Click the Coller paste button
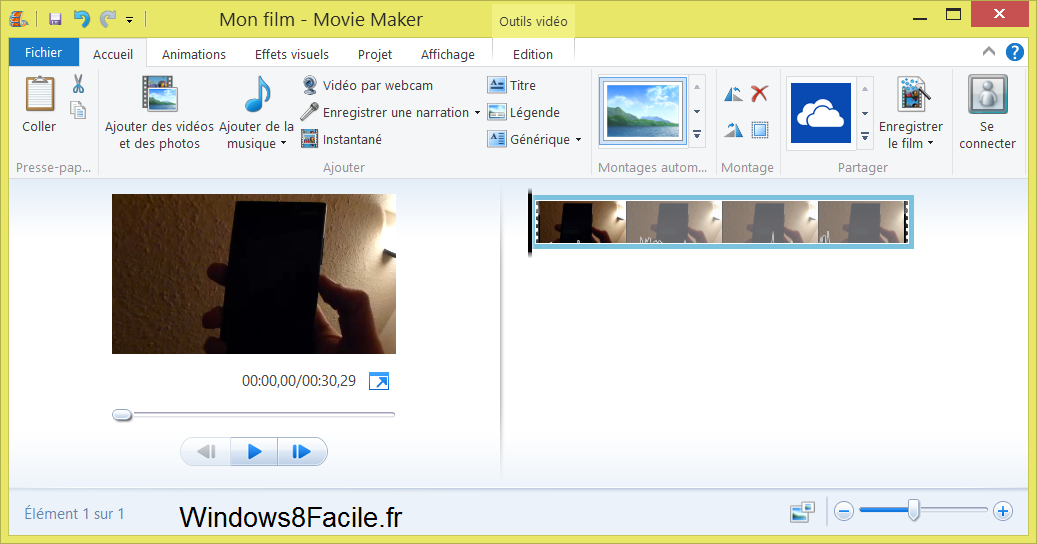The height and width of the screenshot is (544, 1037). tap(39, 104)
